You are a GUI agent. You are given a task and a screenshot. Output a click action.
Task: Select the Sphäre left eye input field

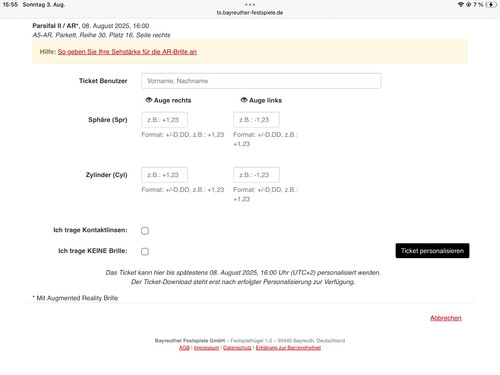(x=256, y=120)
